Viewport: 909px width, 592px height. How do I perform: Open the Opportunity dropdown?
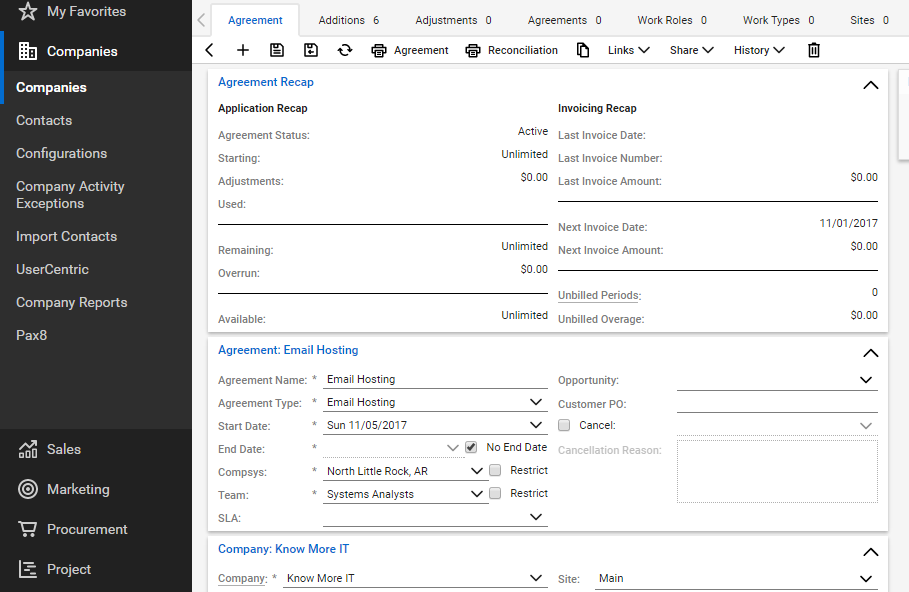tap(866, 380)
